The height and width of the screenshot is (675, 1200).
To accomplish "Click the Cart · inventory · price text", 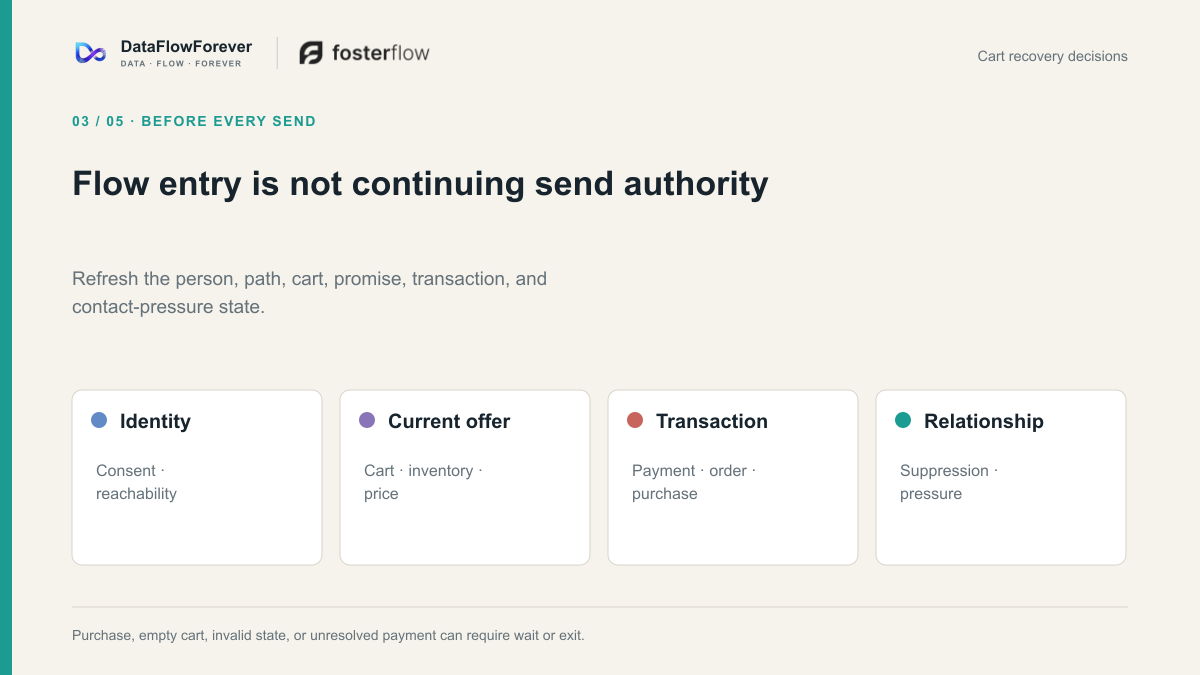I will 423,482.
